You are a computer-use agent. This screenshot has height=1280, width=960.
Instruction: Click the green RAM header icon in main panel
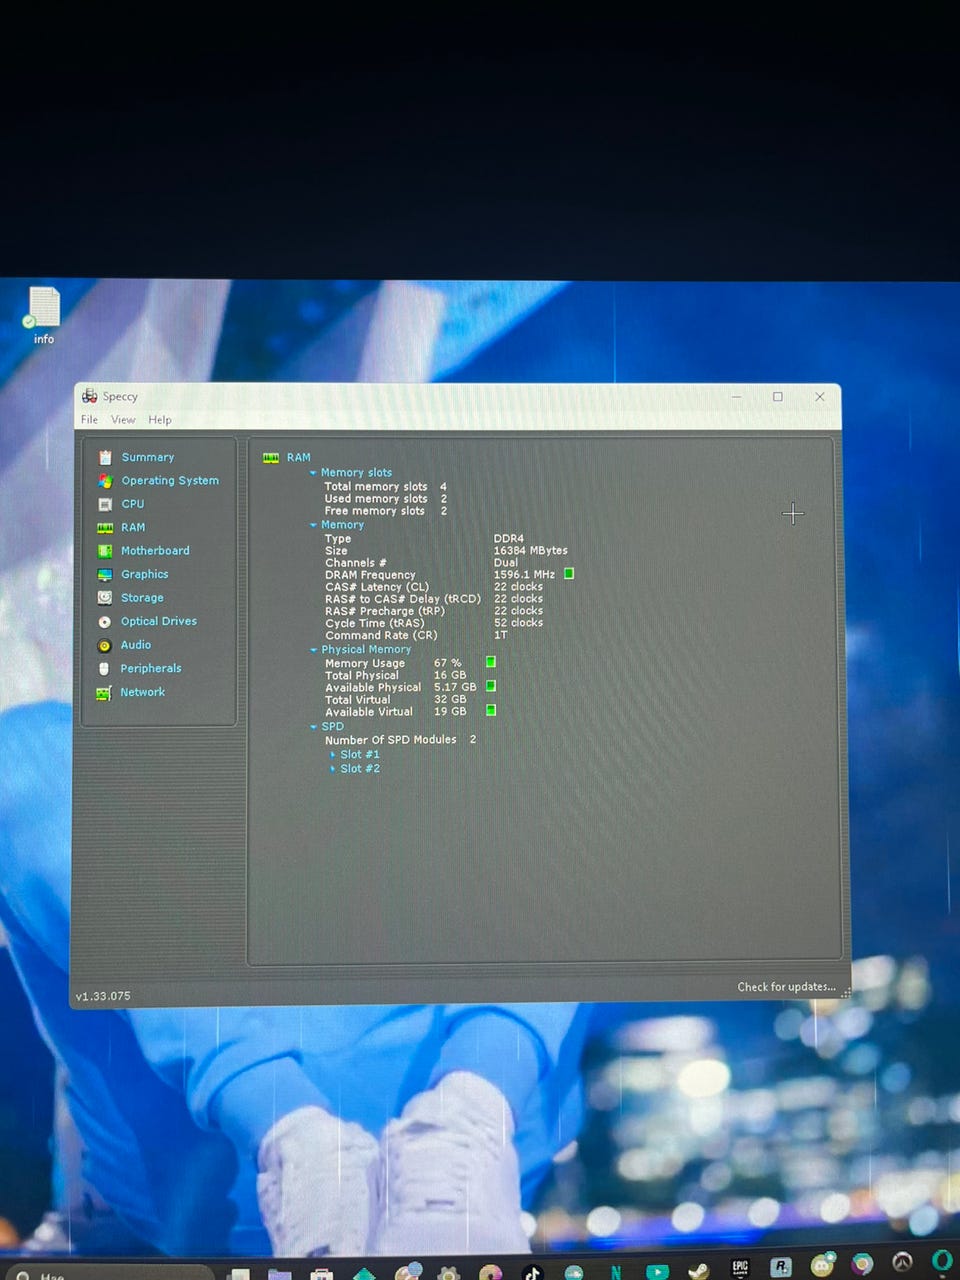click(271, 458)
